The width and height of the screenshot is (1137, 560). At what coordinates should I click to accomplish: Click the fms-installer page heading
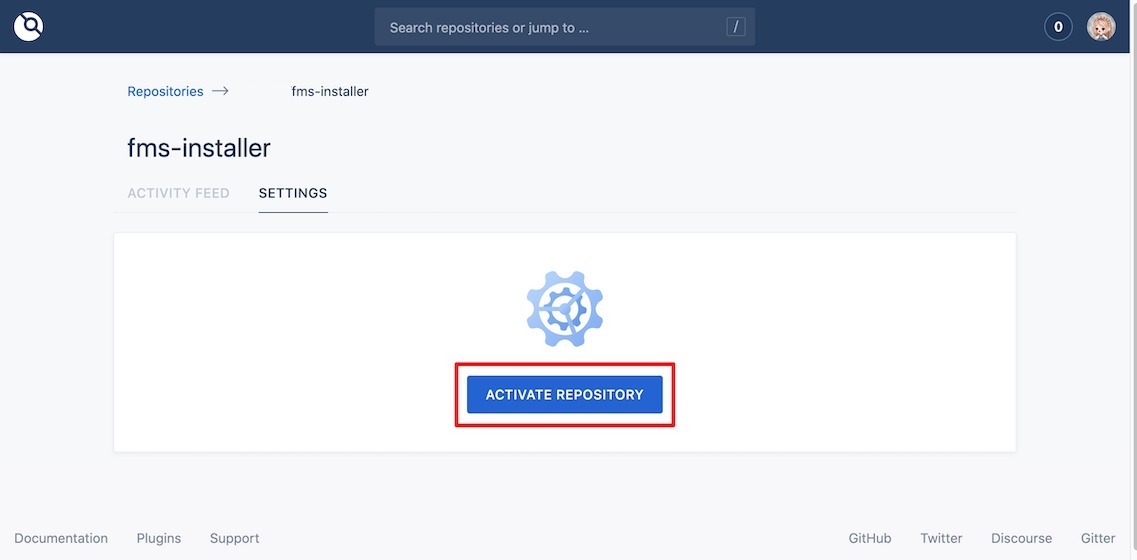click(199, 148)
